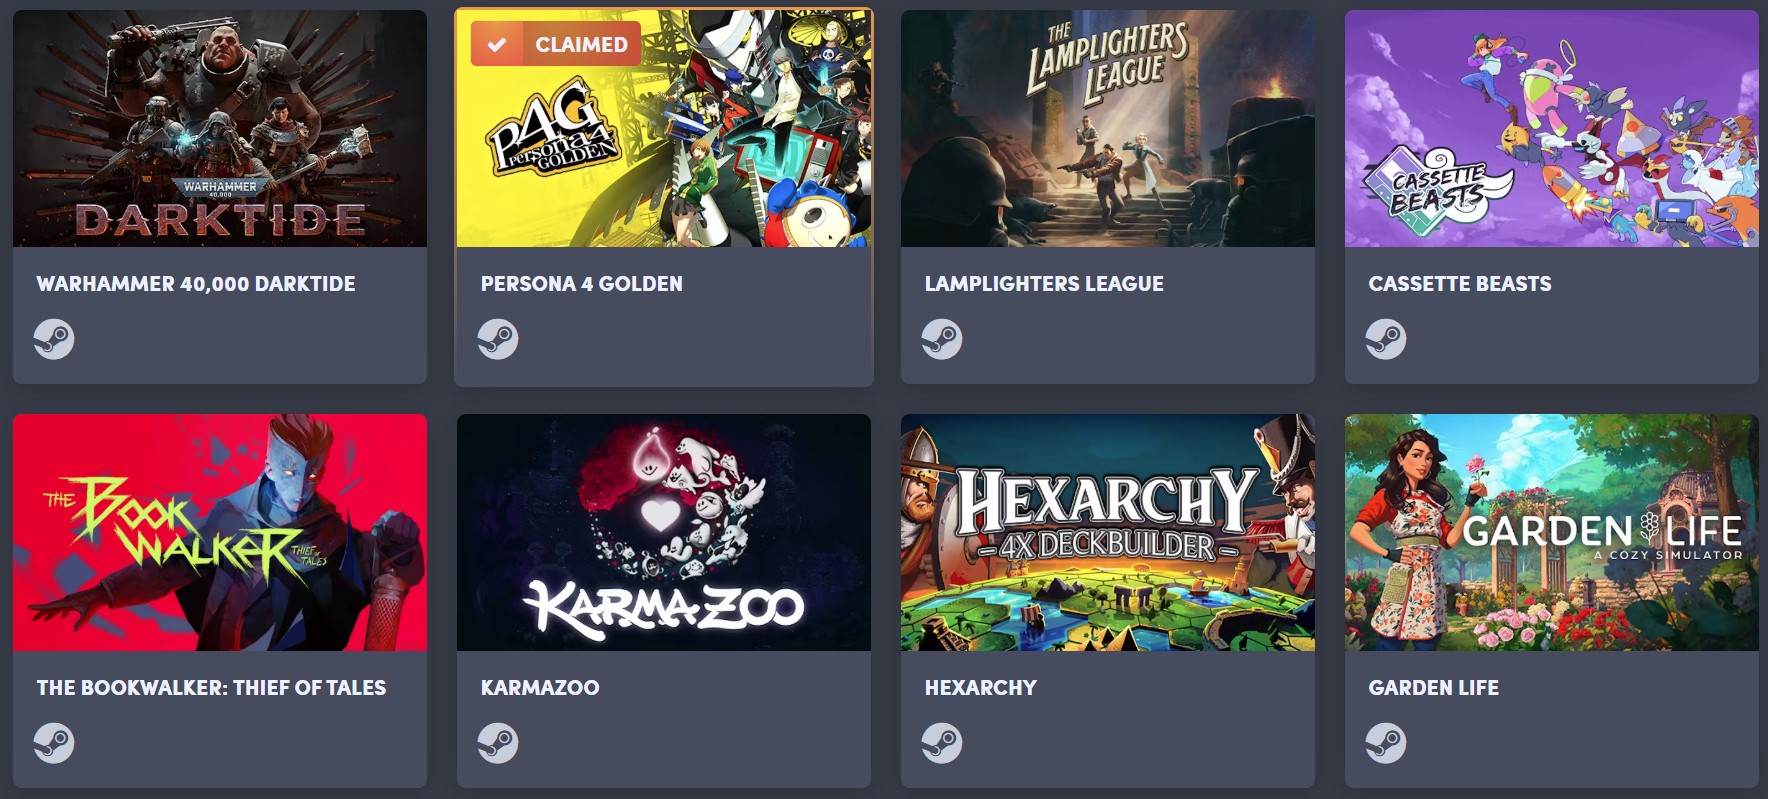Click THE BOOKWALKER: THIEF OF TALES title
The height and width of the screenshot is (799, 1768).
coord(211,688)
